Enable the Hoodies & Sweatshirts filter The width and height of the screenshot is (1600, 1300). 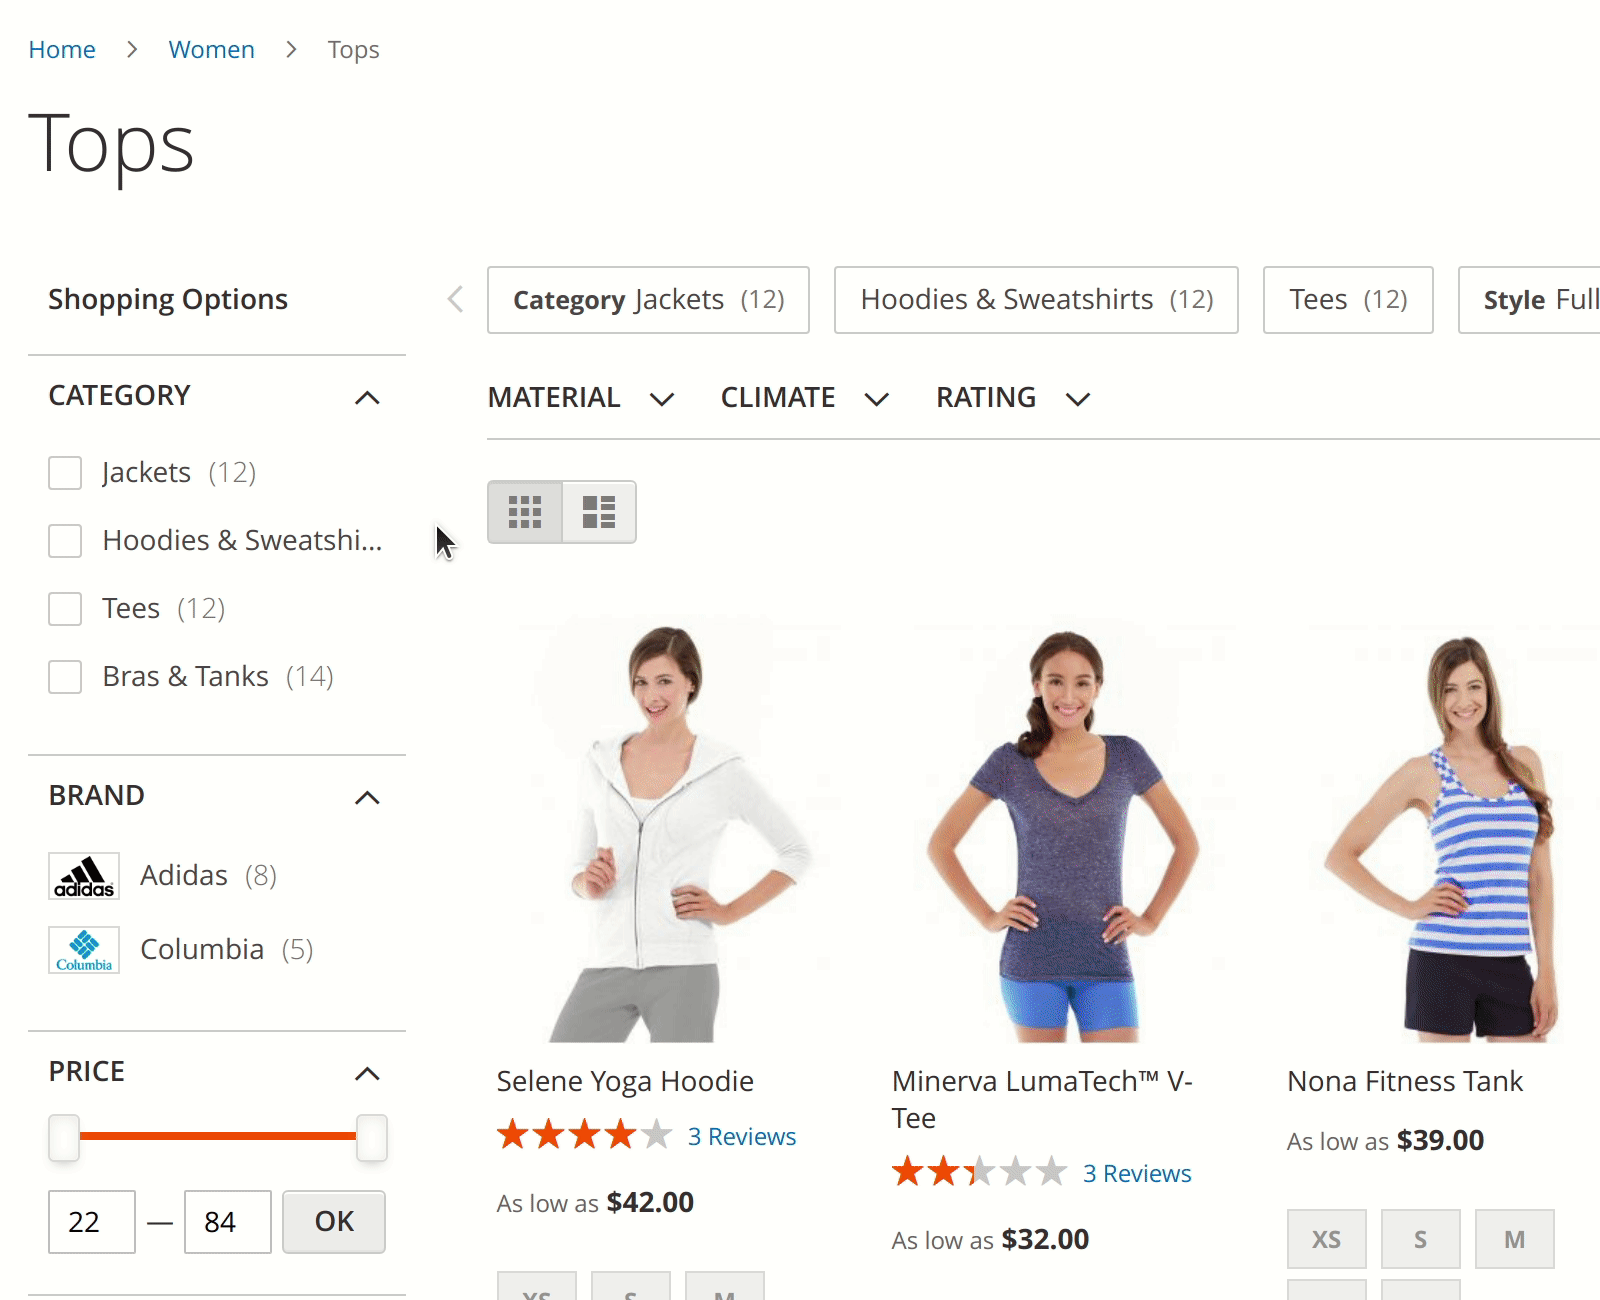coord(65,540)
